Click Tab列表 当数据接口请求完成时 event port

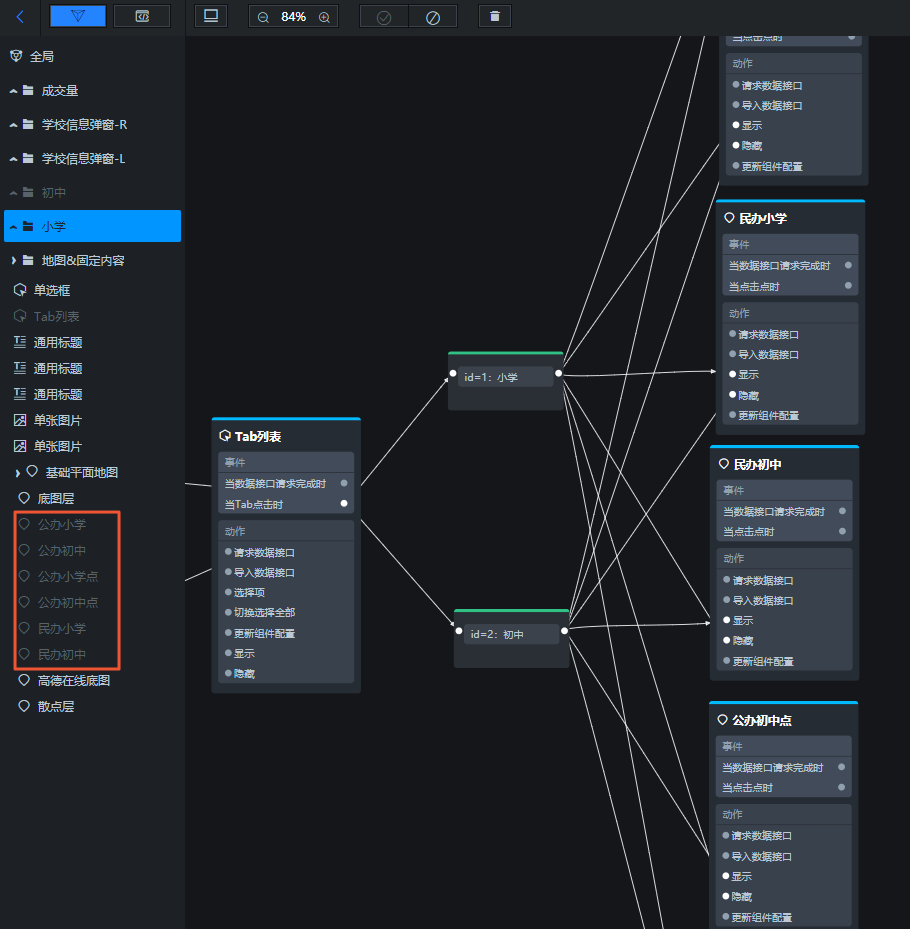pyautogui.click(x=344, y=483)
